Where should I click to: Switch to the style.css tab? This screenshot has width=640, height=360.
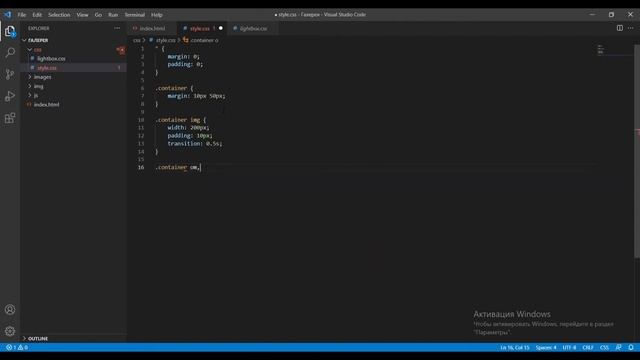tap(200, 29)
